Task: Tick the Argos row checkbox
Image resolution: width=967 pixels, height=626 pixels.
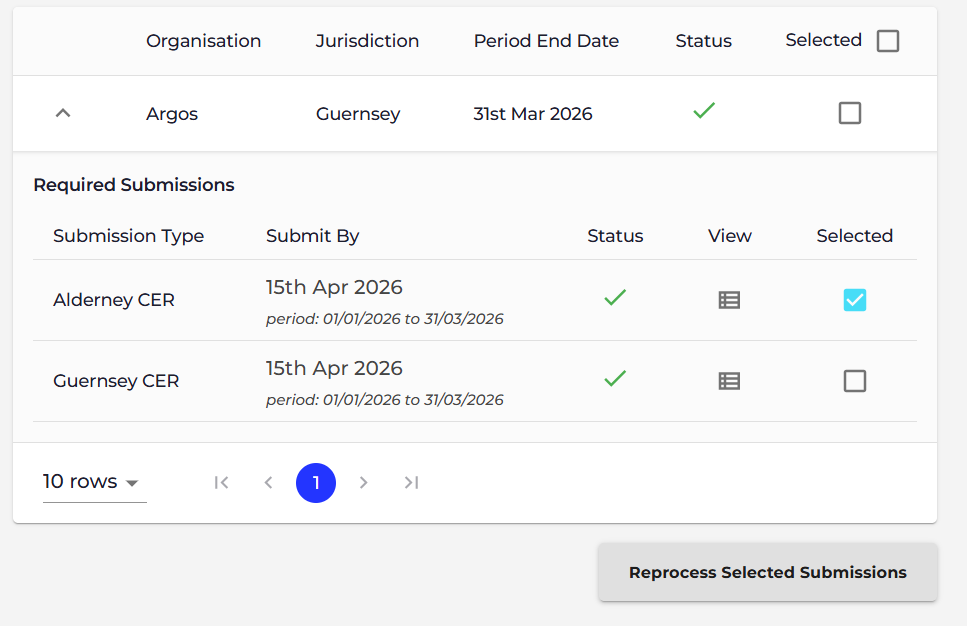Action: coord(850,113)
